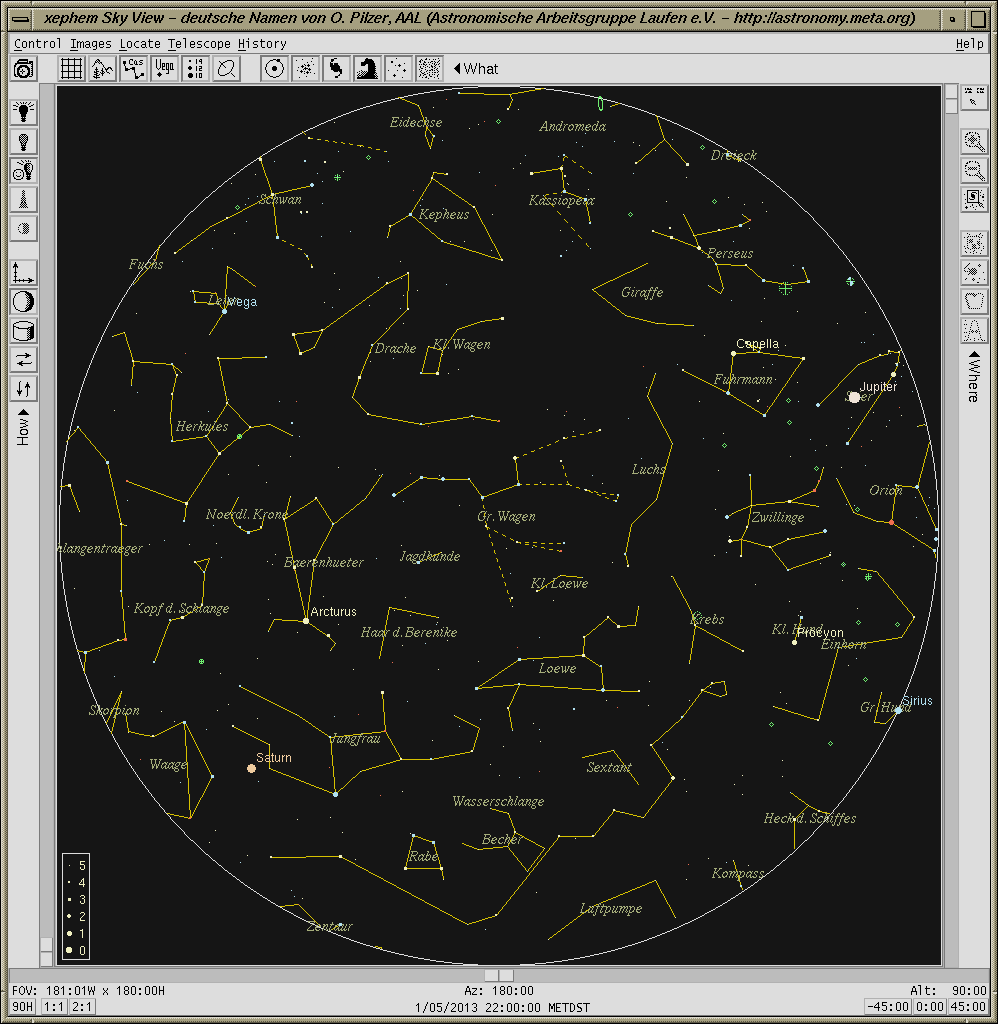Click the left FOV slider thumb
Screen dimensions: 998x1024
46,952
